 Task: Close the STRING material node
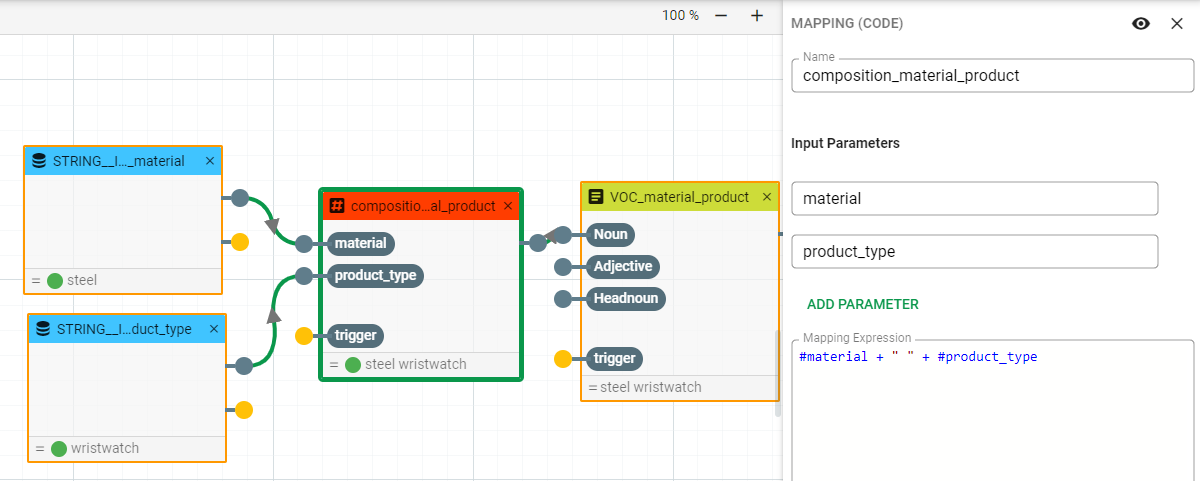coord(210,161)
